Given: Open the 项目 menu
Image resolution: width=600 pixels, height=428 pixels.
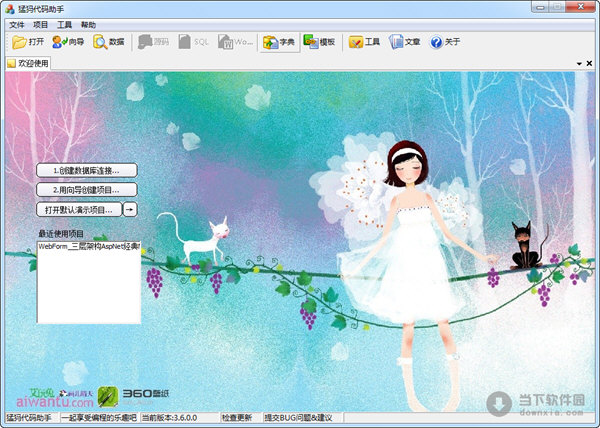Looking at the screenshot, I should click(x=41, y=25).
